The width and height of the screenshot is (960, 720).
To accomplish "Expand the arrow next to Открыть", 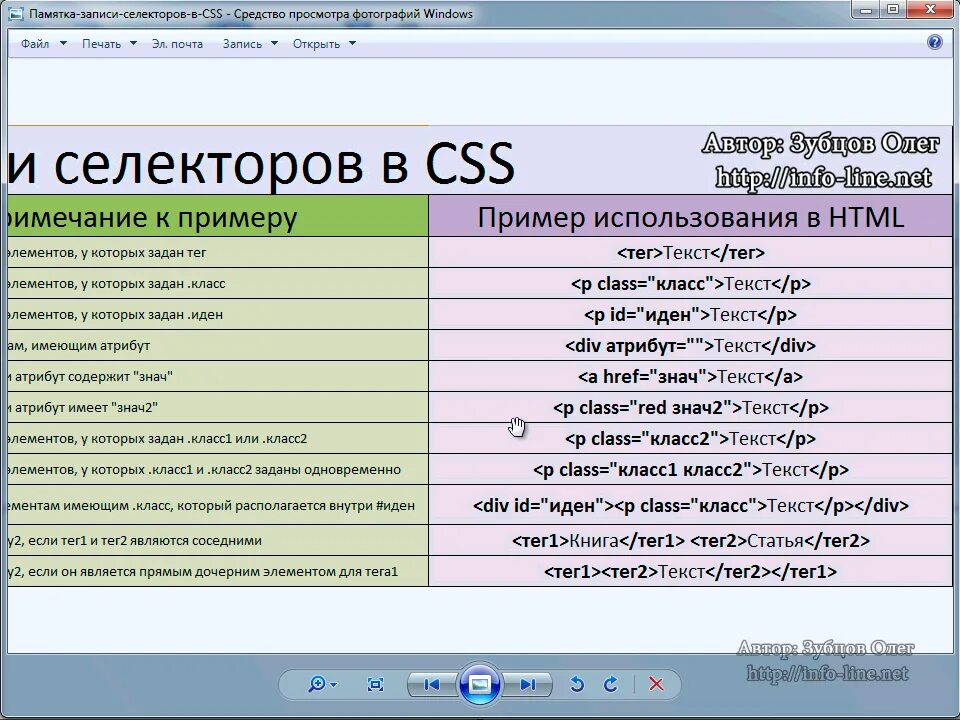I will pyautogui.click(x=352, y=43).
